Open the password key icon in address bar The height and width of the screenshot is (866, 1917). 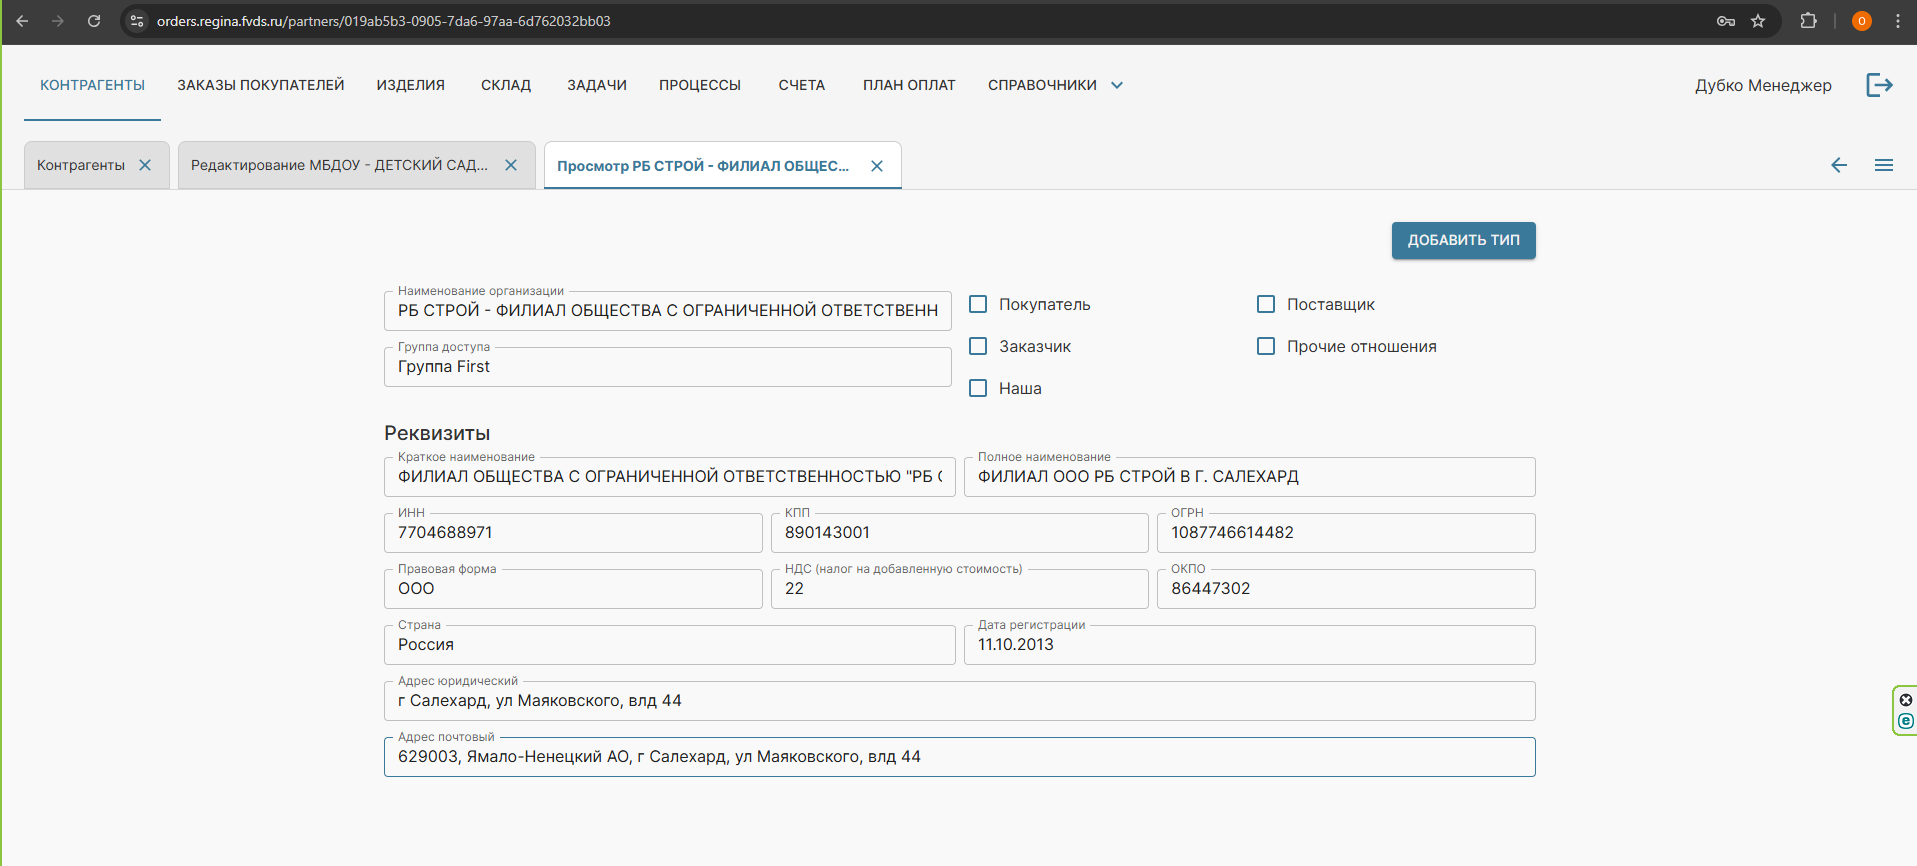(x=1726, y=21)
